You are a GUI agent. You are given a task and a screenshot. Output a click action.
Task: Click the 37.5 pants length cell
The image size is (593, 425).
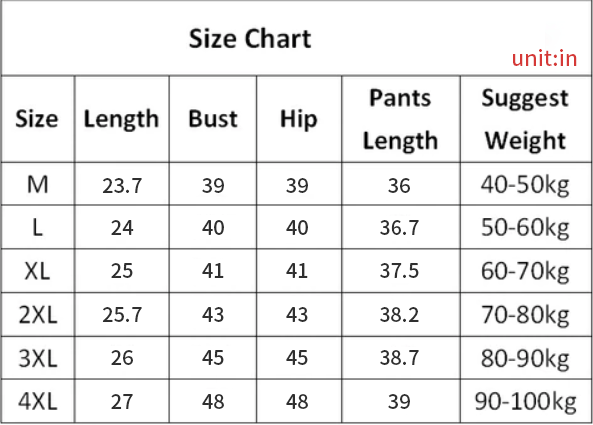point(399,271)
